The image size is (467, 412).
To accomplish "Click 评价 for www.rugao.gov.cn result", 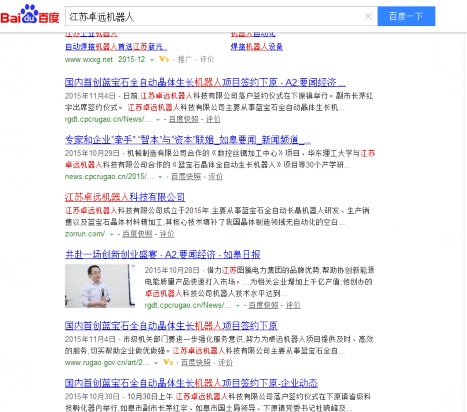I will [x=225, y=362].
